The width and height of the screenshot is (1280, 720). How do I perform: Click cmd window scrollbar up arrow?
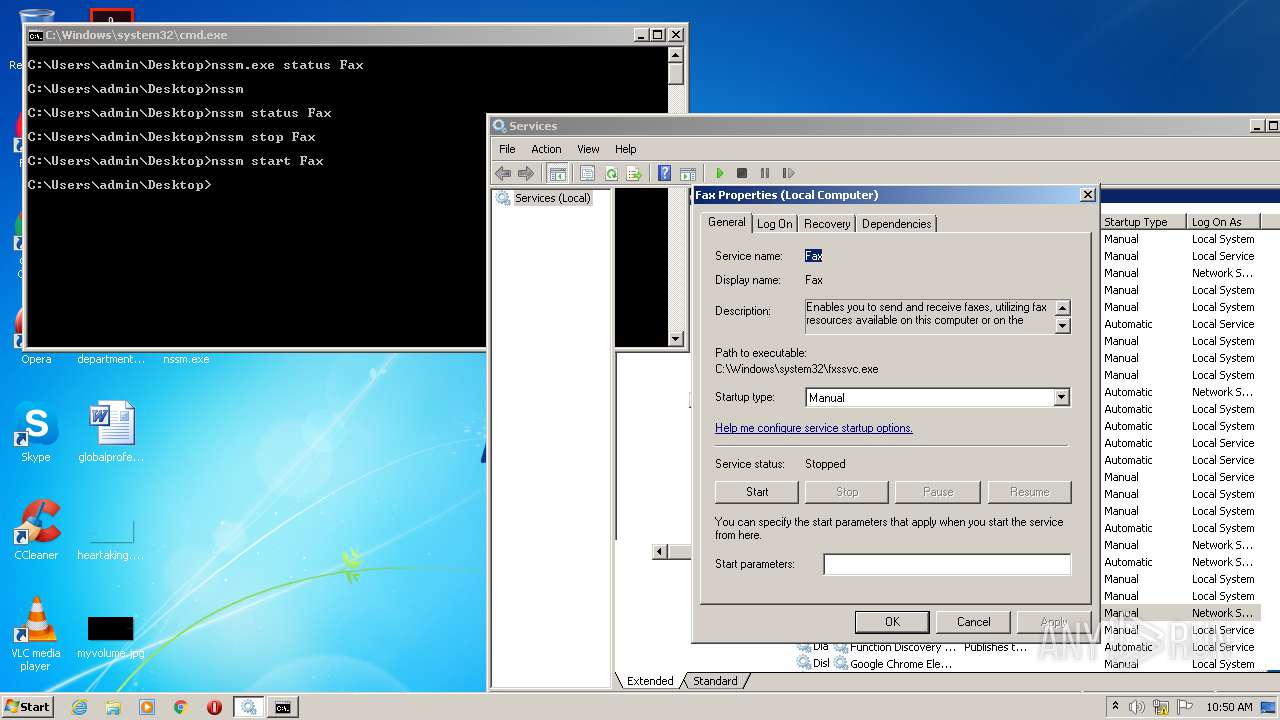point(675,55)
